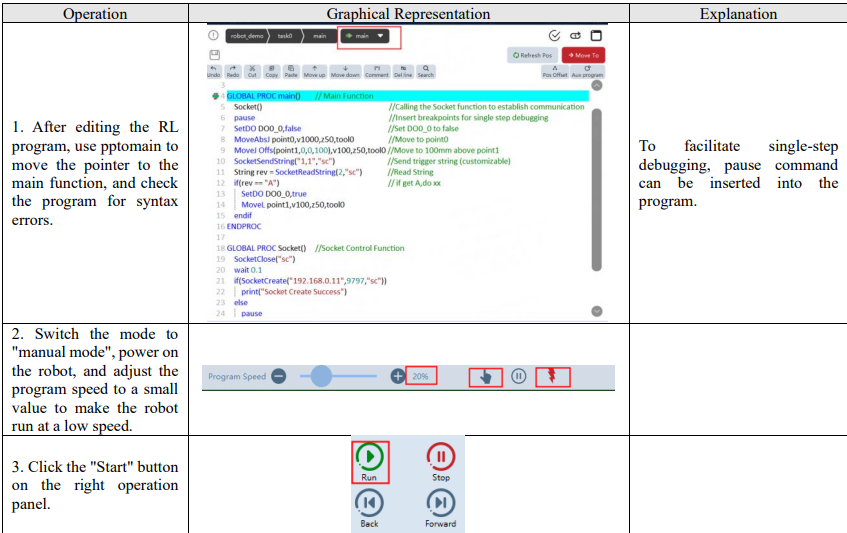847x533 pixels.
Task: Click the Copy toolbar icon
Action: click(272, 71)
